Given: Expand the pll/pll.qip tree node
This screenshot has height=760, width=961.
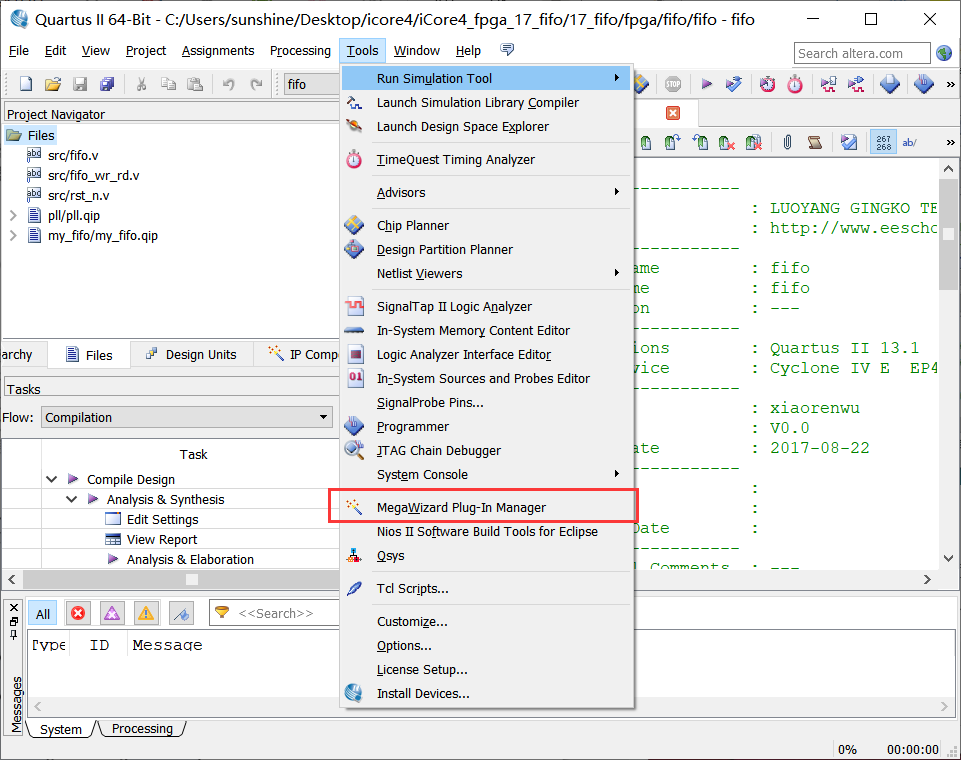Looking at the screenshot, I should click(x=13, y=216).
